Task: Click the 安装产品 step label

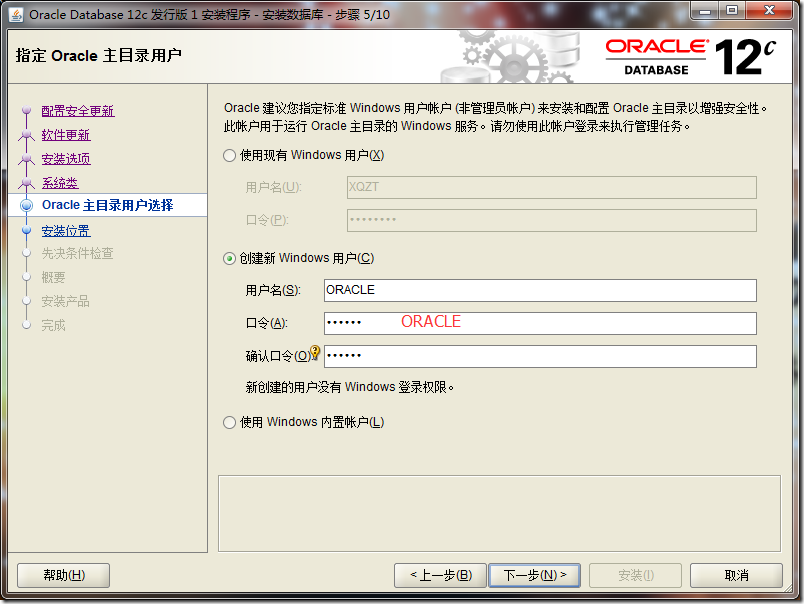Action: (x=66, y=301)
